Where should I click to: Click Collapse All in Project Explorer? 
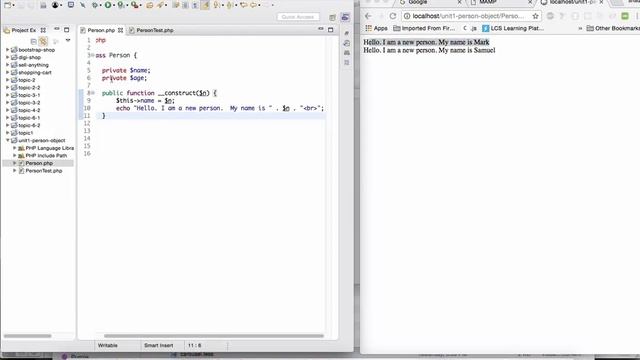click(x=33, y=41)
